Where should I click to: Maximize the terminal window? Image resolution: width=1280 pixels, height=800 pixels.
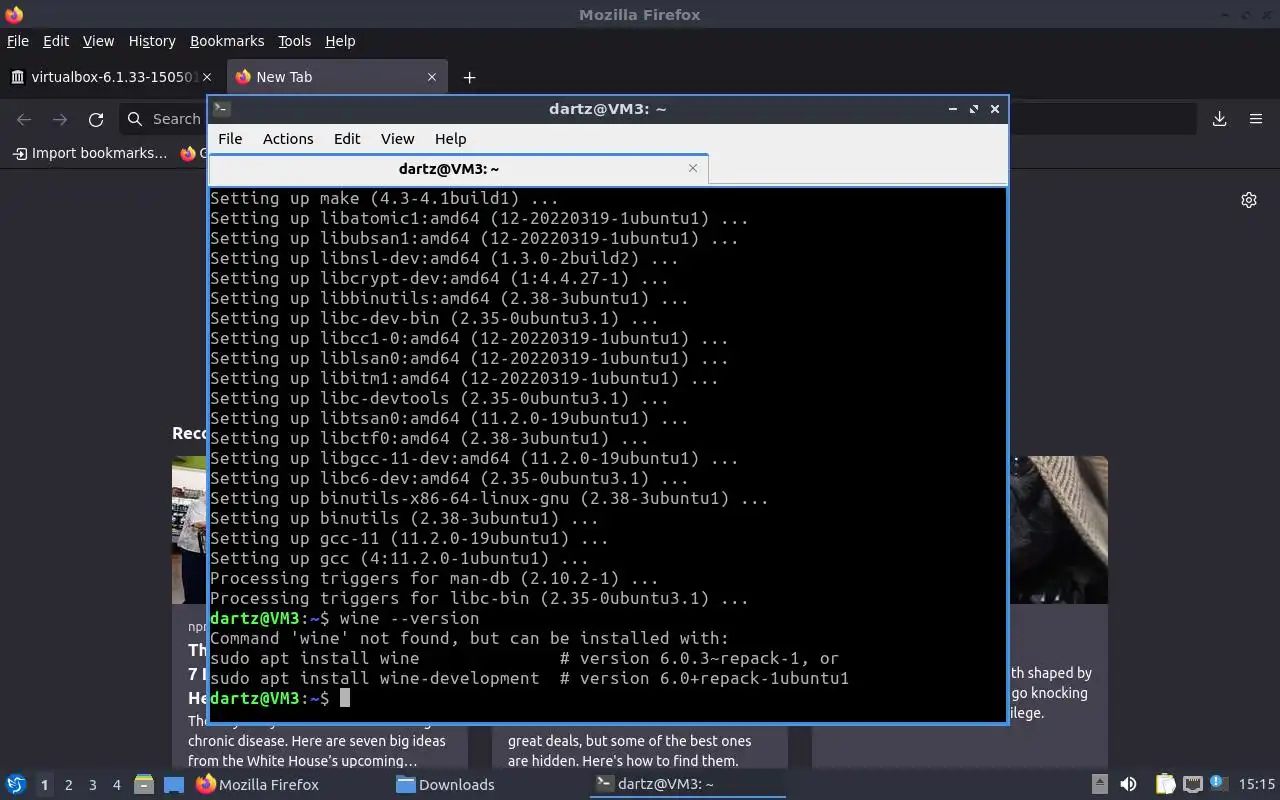[x=974, y=109]
